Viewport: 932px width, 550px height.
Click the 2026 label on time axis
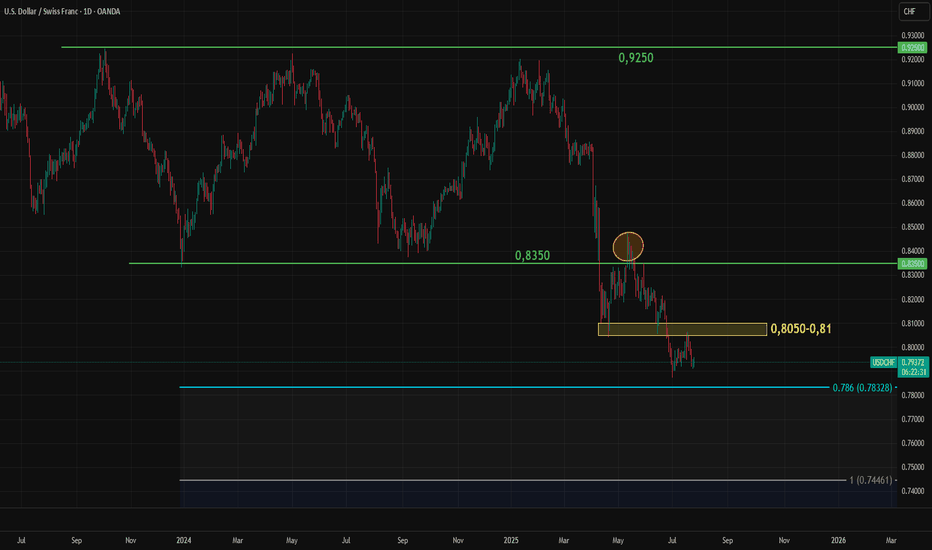point(838,540)
